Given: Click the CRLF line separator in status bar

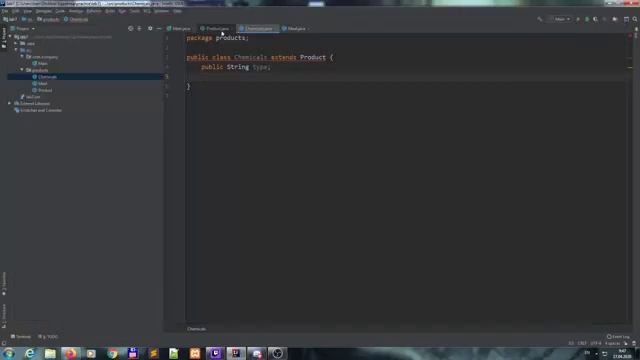Looking at the screenshot, I should 582,343.
